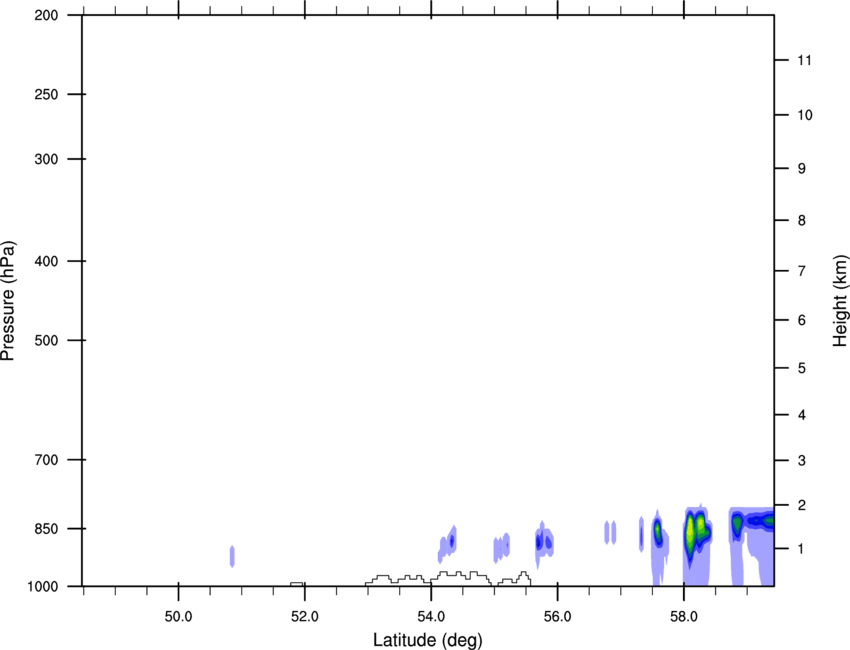Select the 300 pressure tick label
This screenshot has height=650, width=850.
pos(46,159)
